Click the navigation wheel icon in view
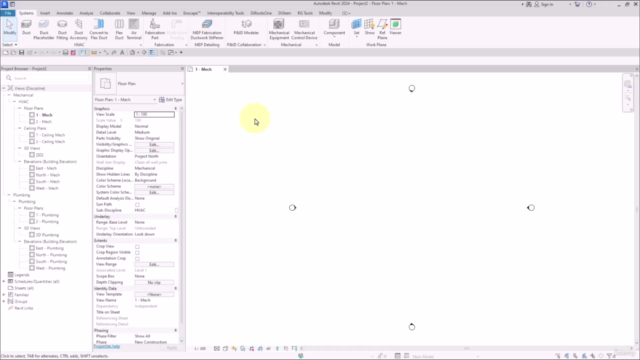This screenshot has width=640, height=360. point(628,84)
